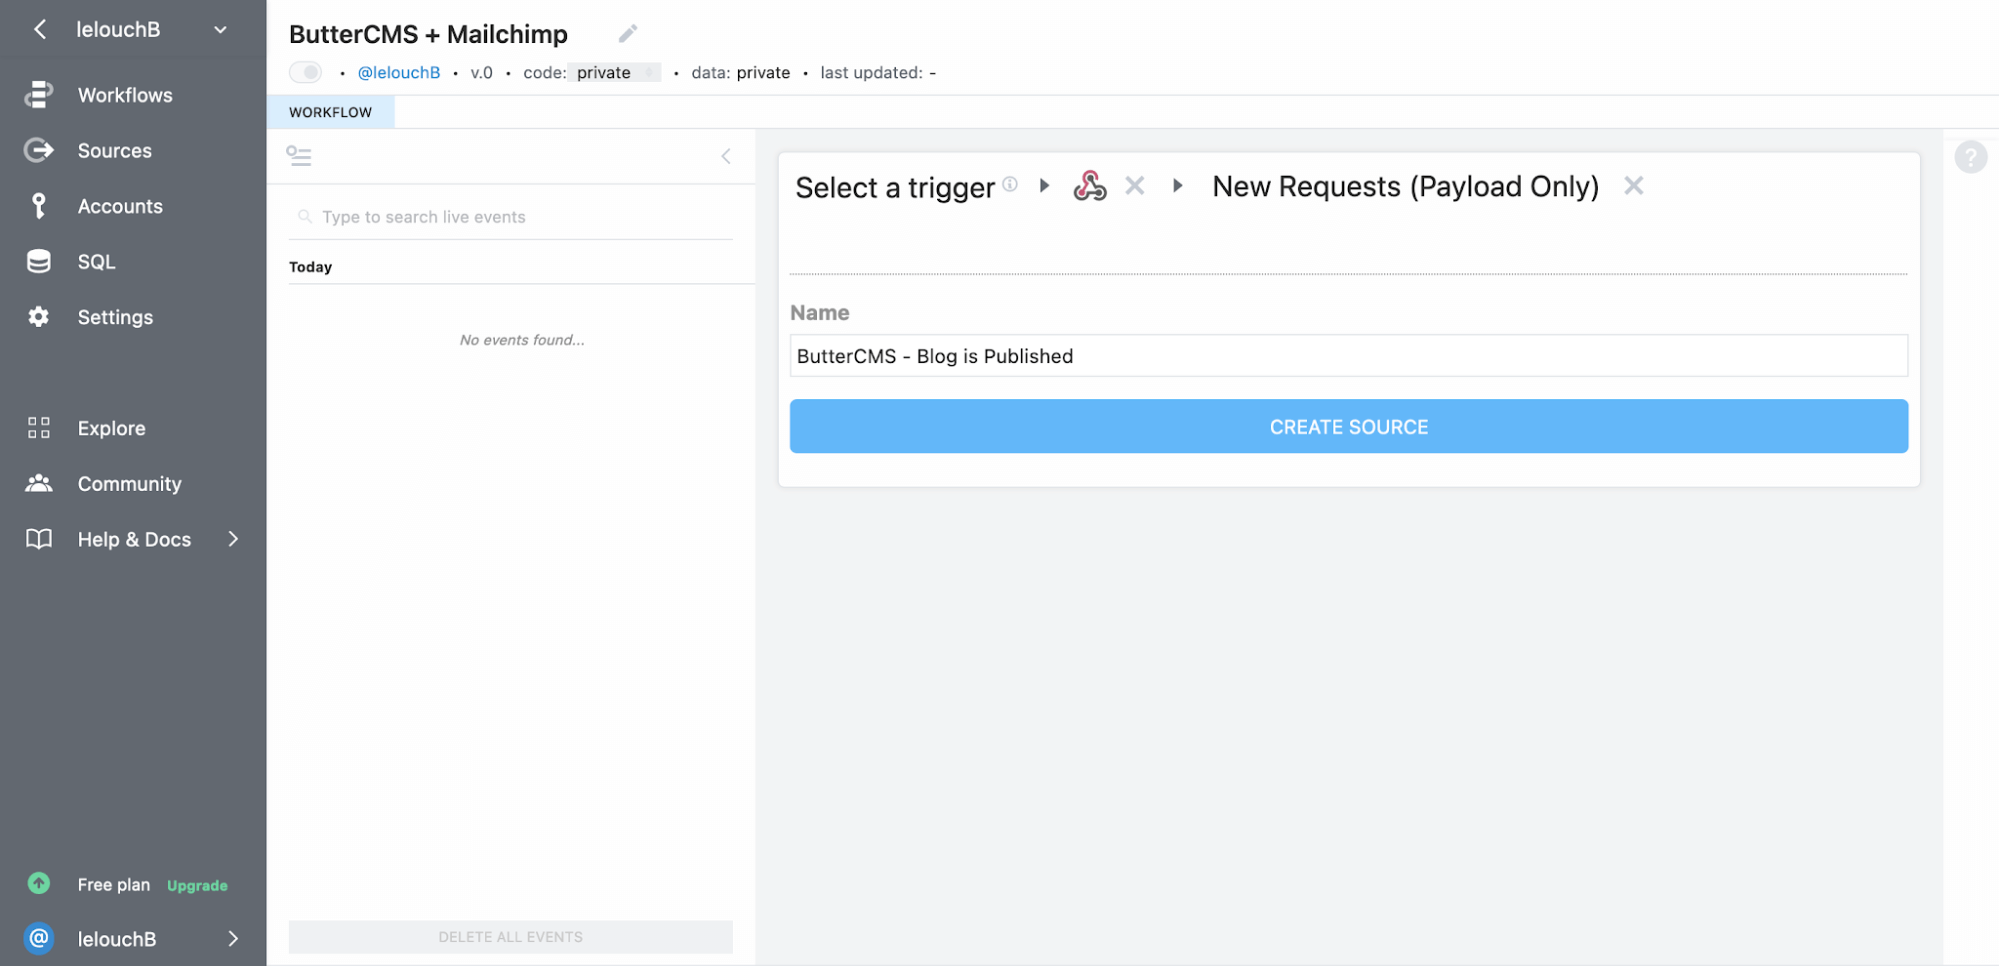Click the Accounts key icon
The image size is (1999, 967).
(x=38, y=206)
